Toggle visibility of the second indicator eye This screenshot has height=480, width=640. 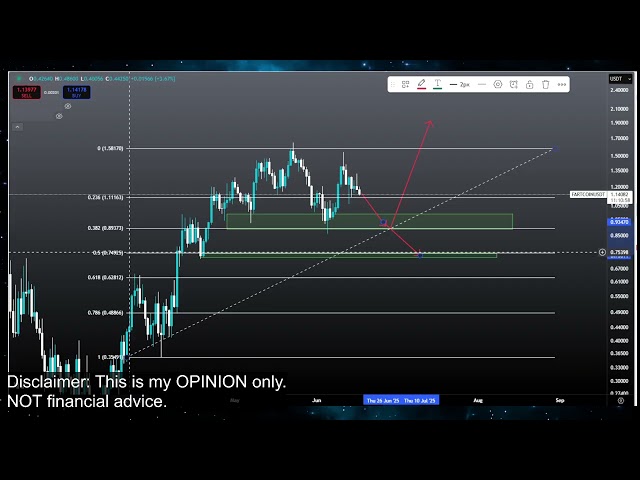tap(59, 116)
